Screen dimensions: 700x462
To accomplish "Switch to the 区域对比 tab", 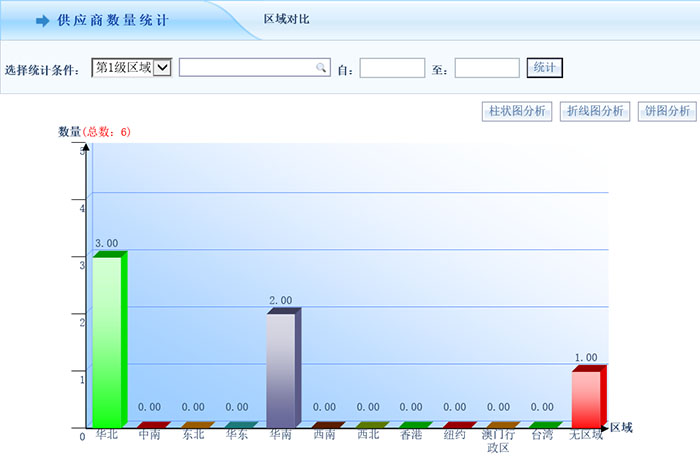I will tap(286, 20).
